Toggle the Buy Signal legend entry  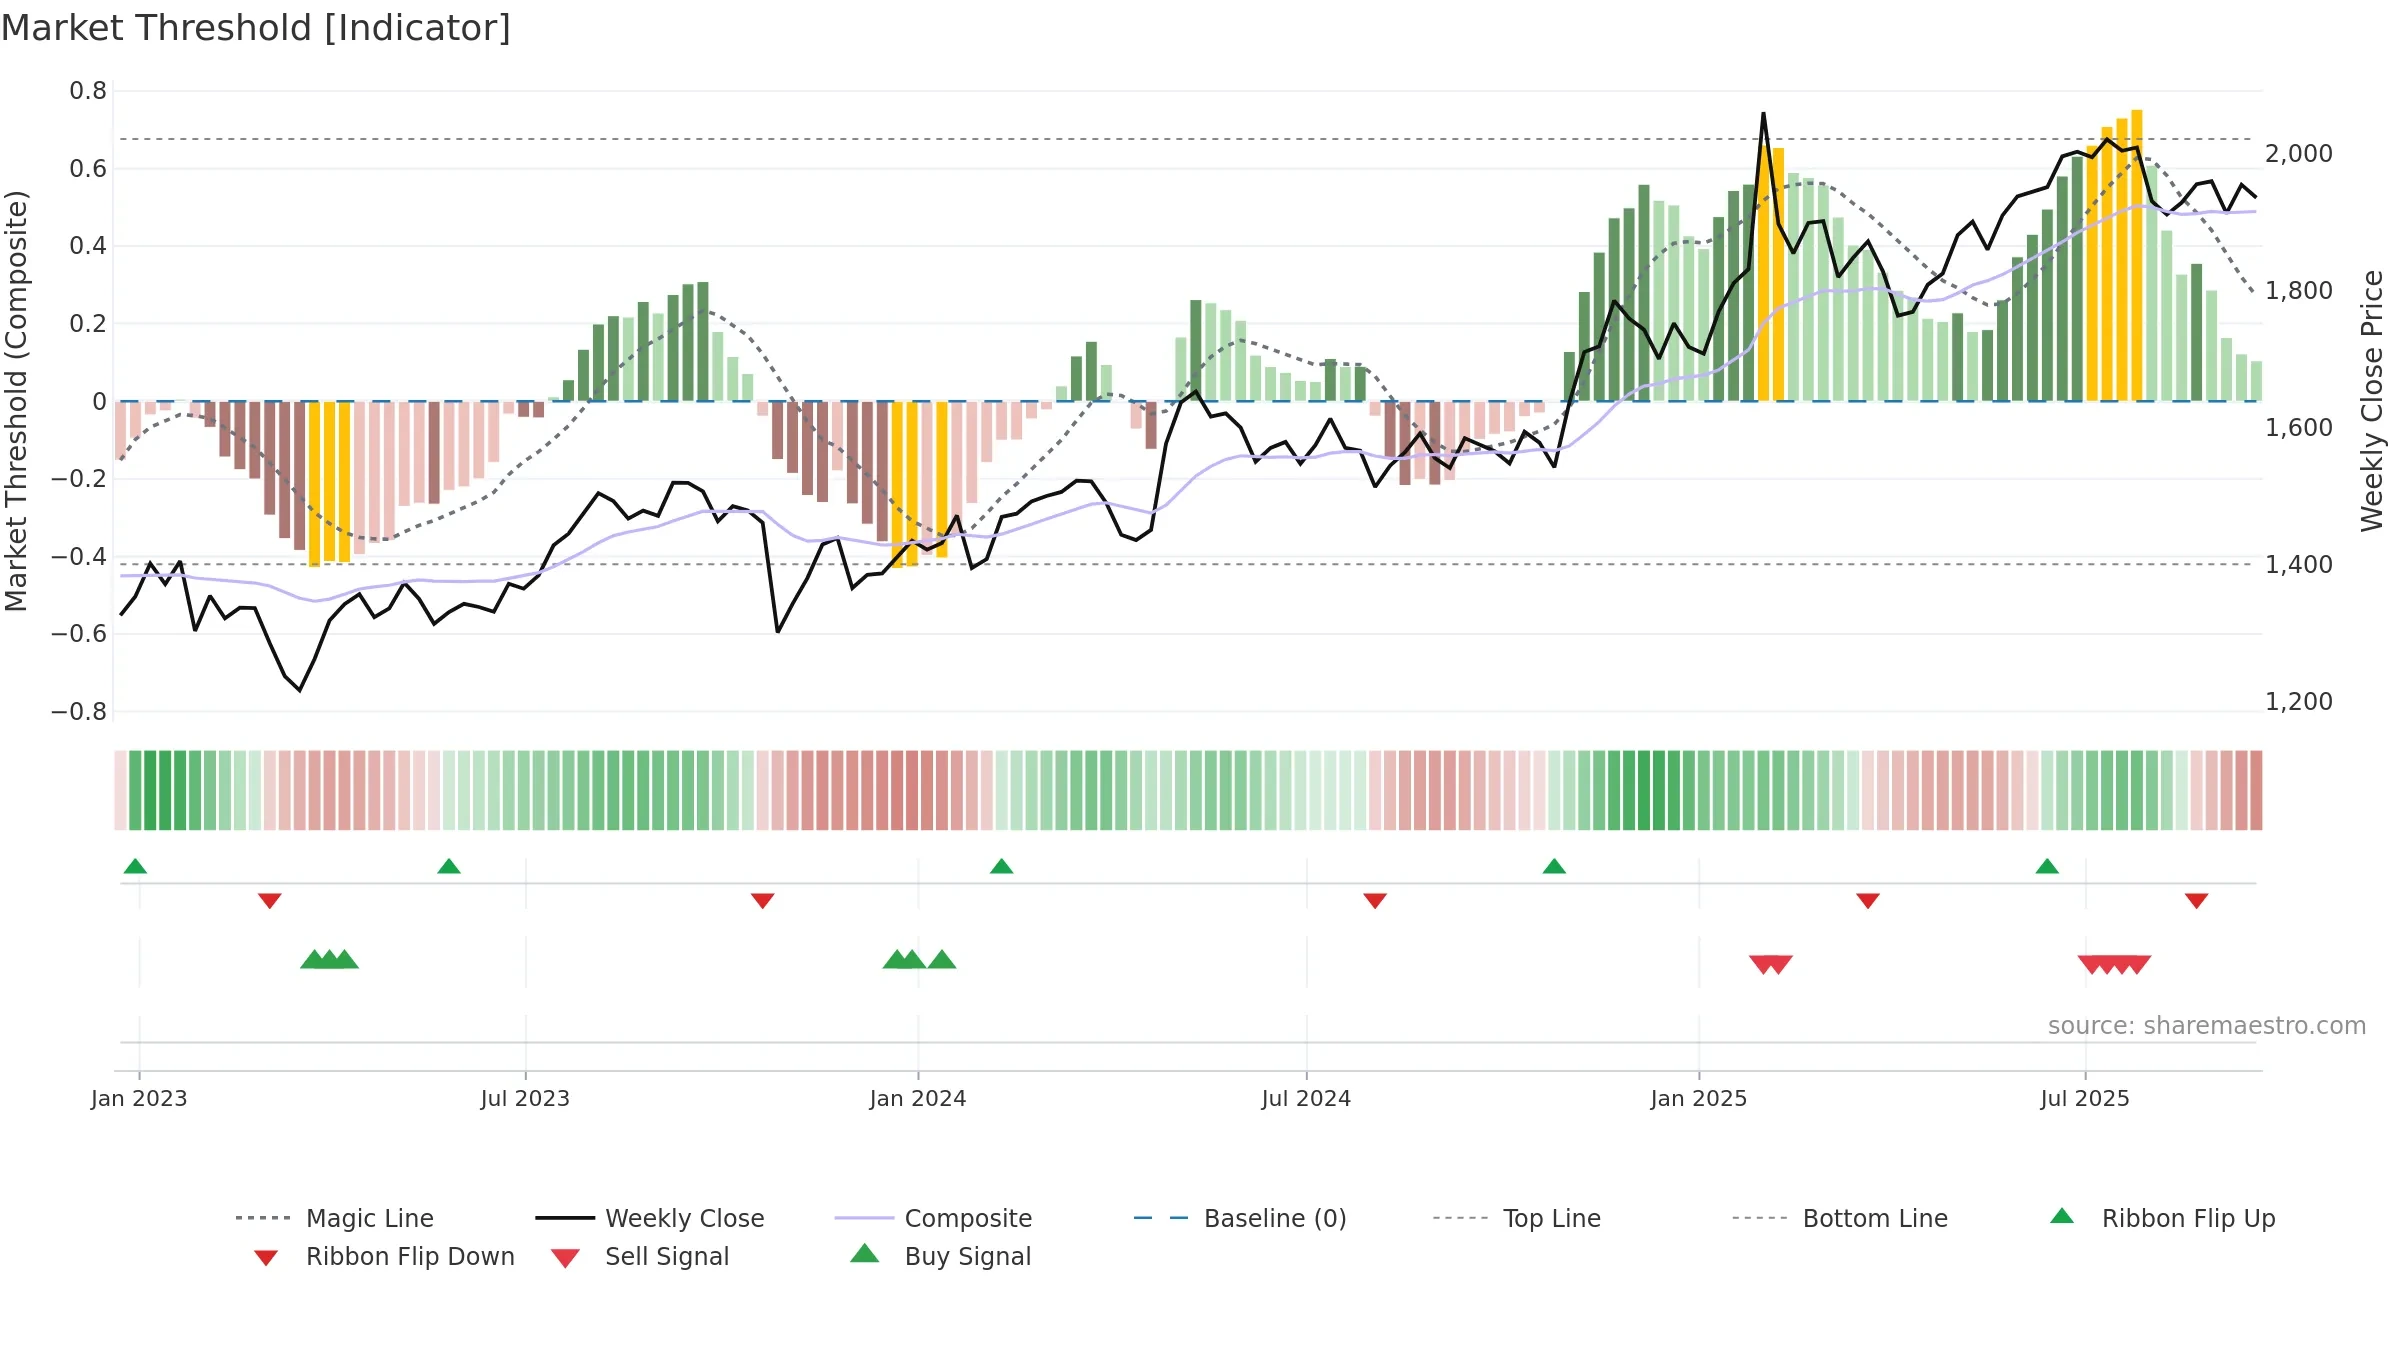point(940,1256)
